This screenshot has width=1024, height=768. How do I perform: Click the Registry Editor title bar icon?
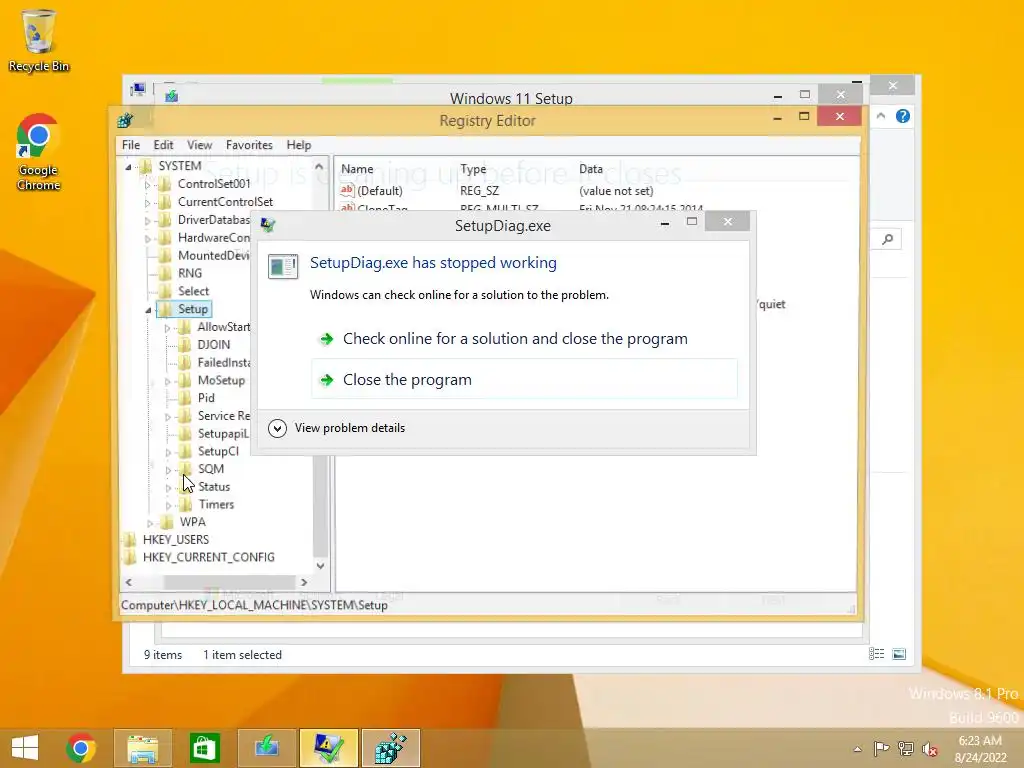[x=125, y=121]
